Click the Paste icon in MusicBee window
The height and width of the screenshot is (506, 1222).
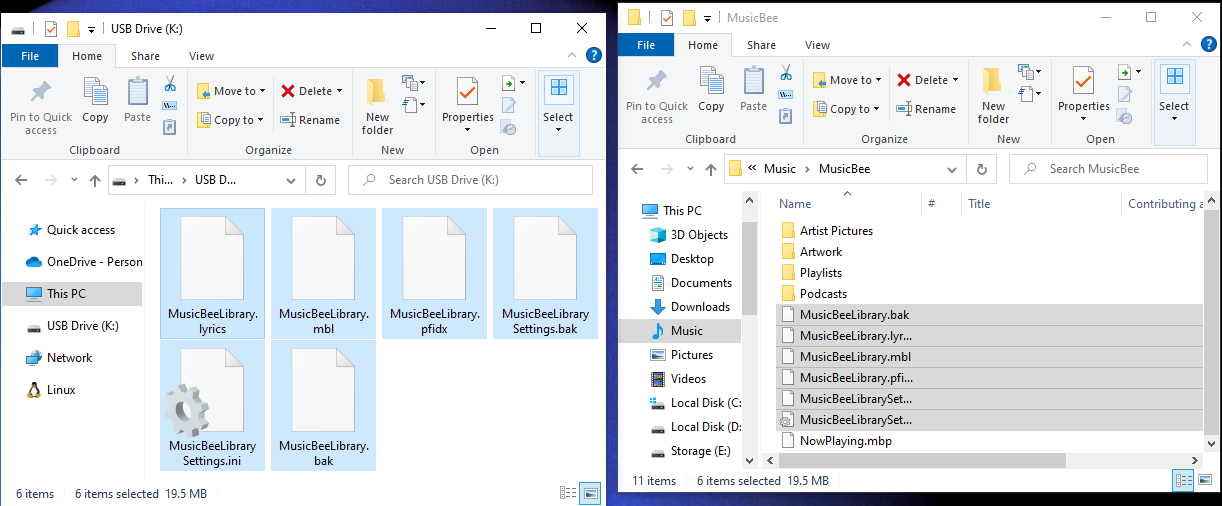click(x=753, y=82)
